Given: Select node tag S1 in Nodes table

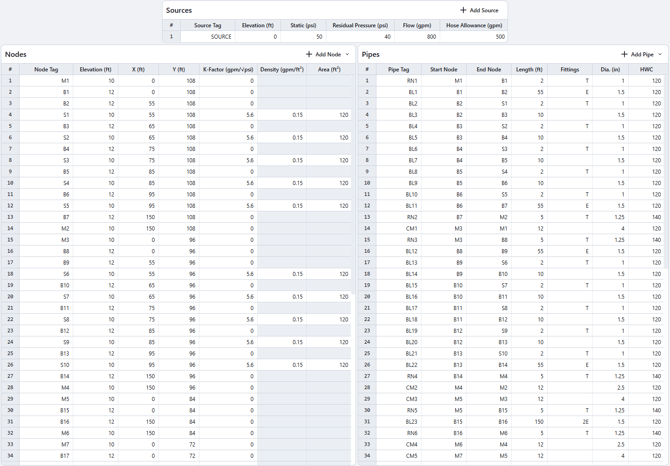Looking at the screenshot, I should tap(46, 115).
